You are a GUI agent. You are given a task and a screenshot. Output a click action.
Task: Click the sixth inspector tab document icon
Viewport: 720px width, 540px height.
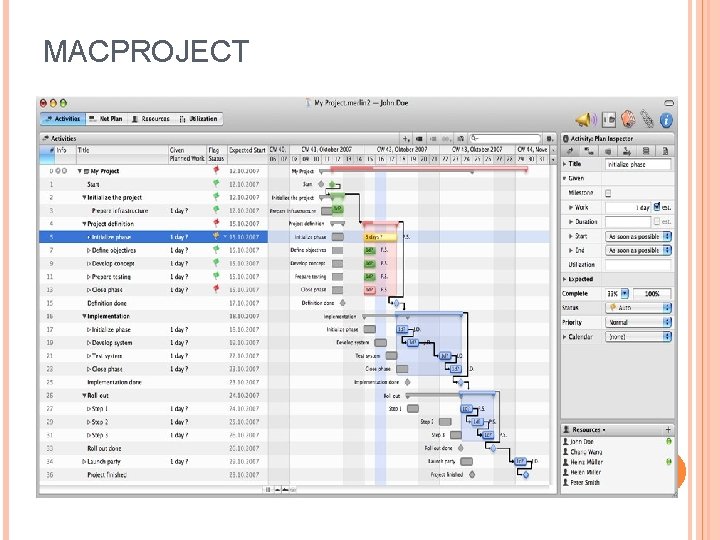pos(665,151)
